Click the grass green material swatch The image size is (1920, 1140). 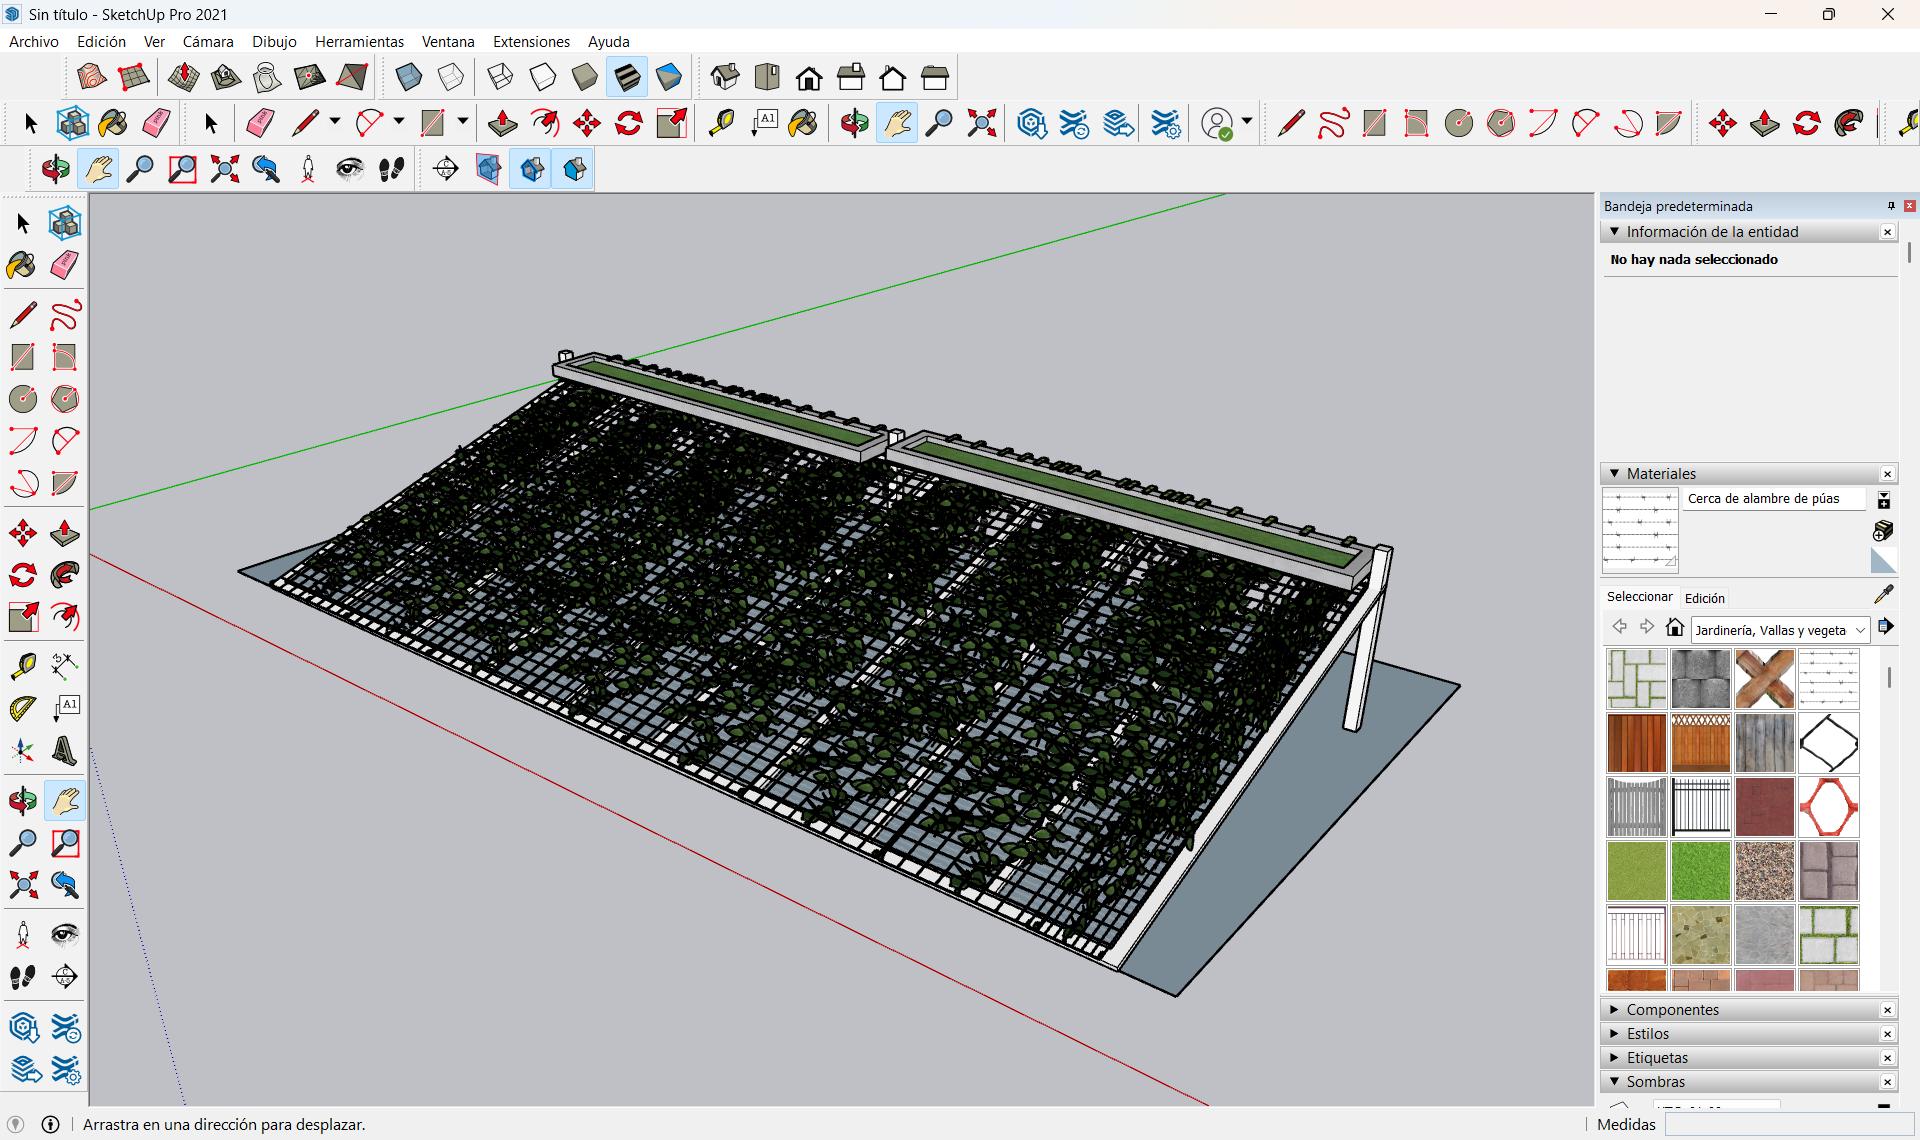(x=1700, y=871)
